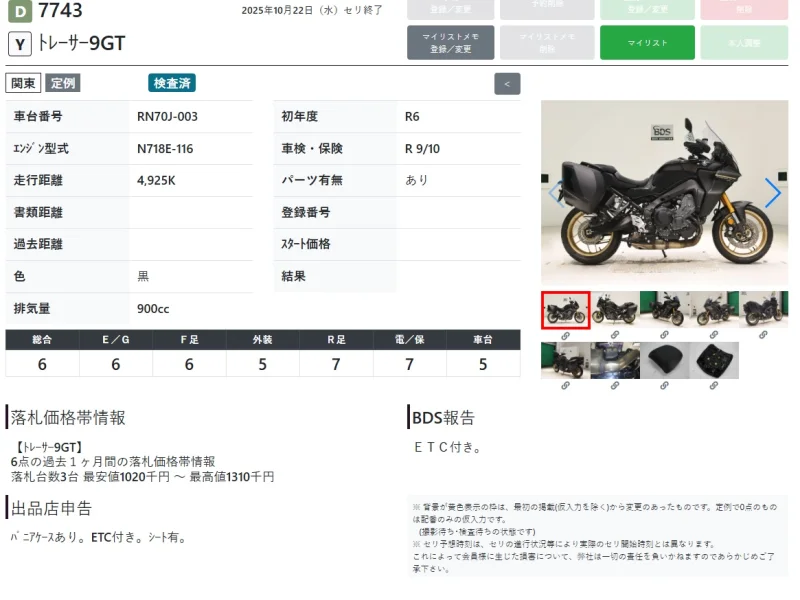Click the link icon under the fifth thumbnail
Screen dimensions: 800x600
763,335
